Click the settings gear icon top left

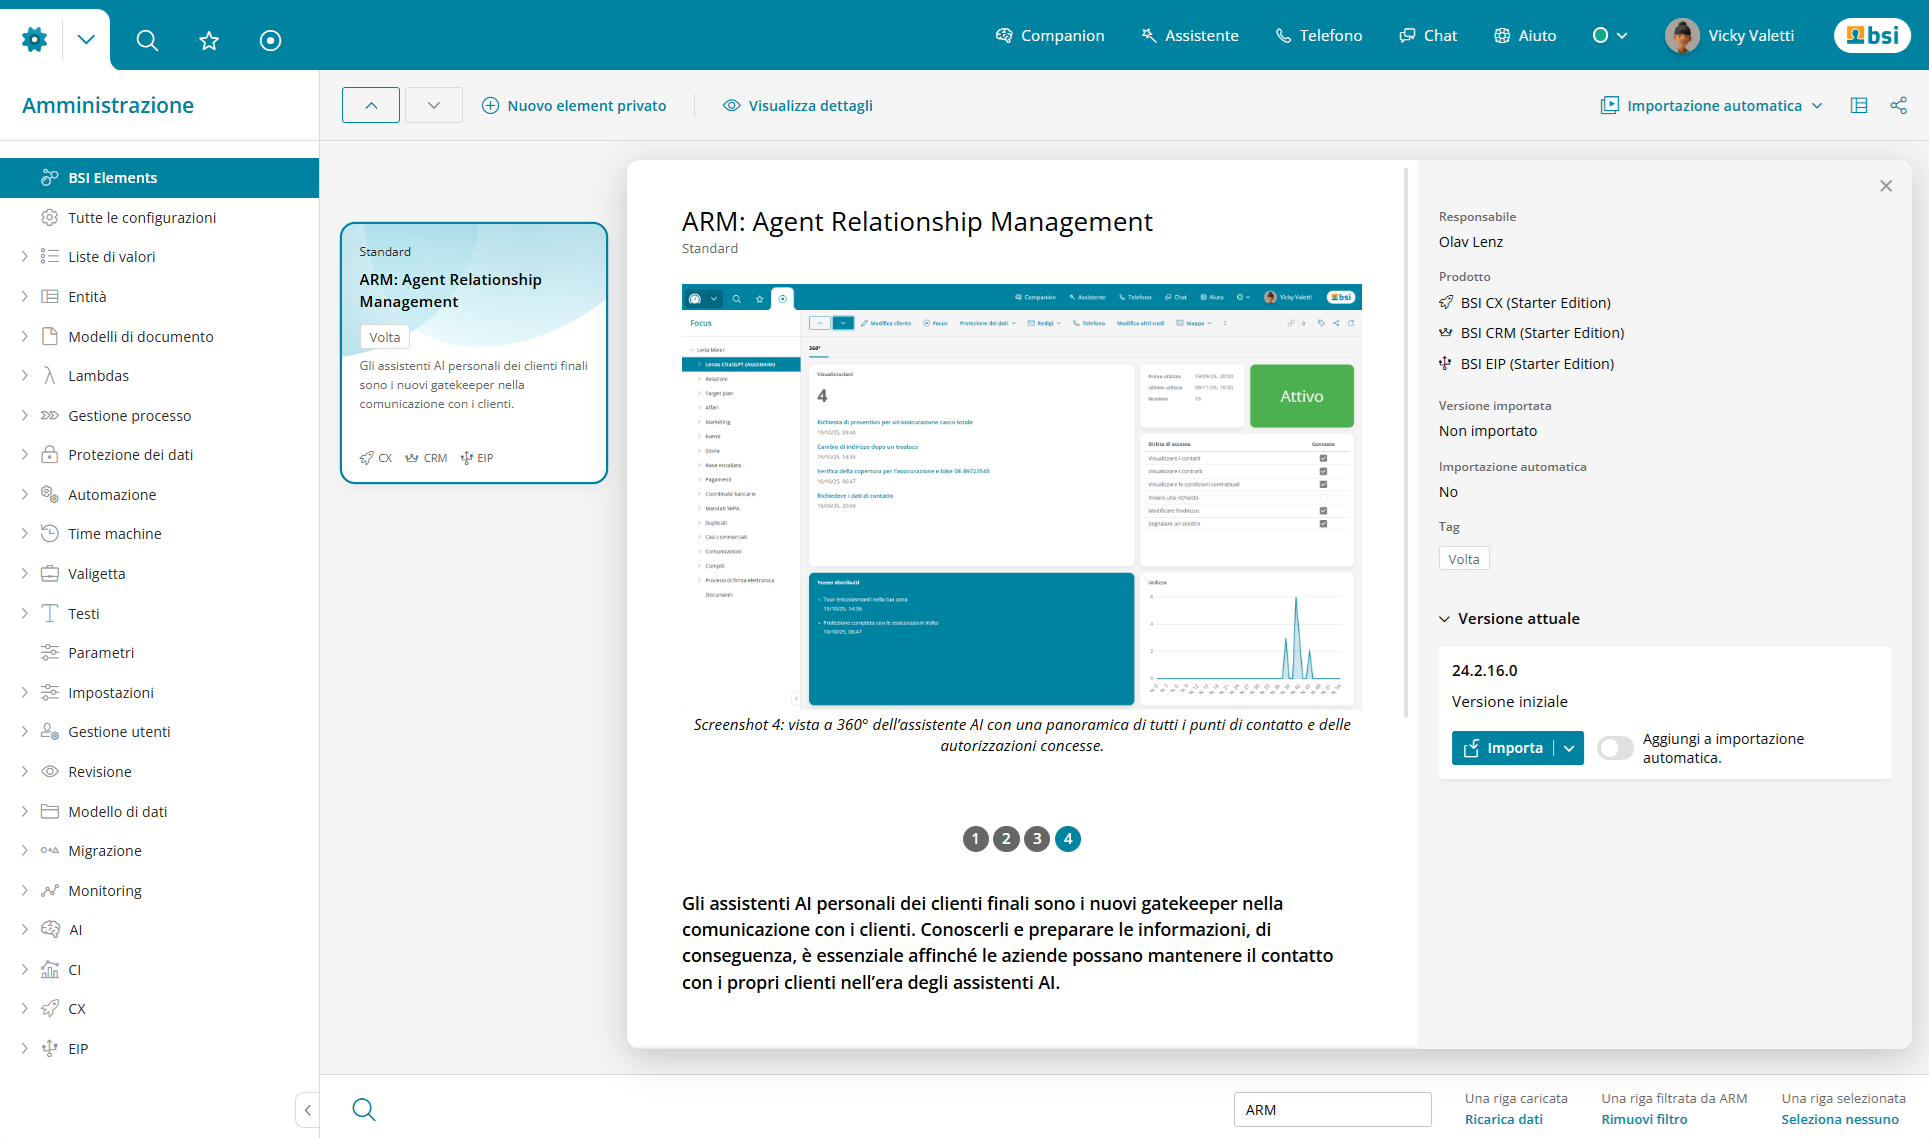pyautogui.click(x=34, y=40)
